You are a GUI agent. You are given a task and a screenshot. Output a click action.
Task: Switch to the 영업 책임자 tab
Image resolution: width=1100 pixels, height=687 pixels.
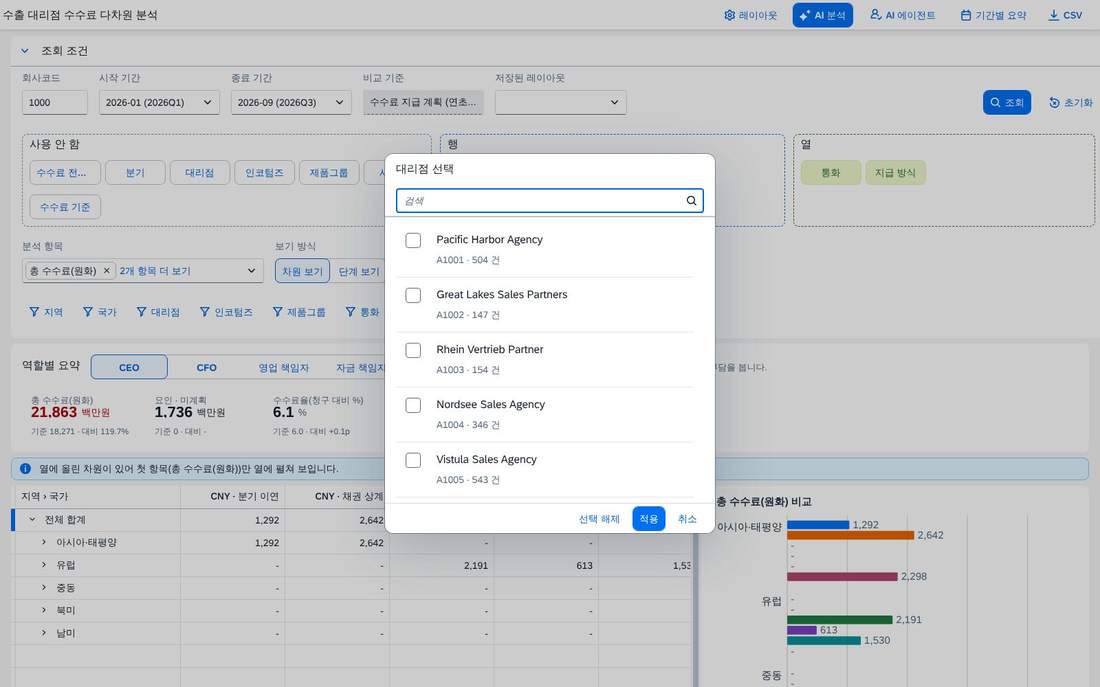click(x=283, y=367)
